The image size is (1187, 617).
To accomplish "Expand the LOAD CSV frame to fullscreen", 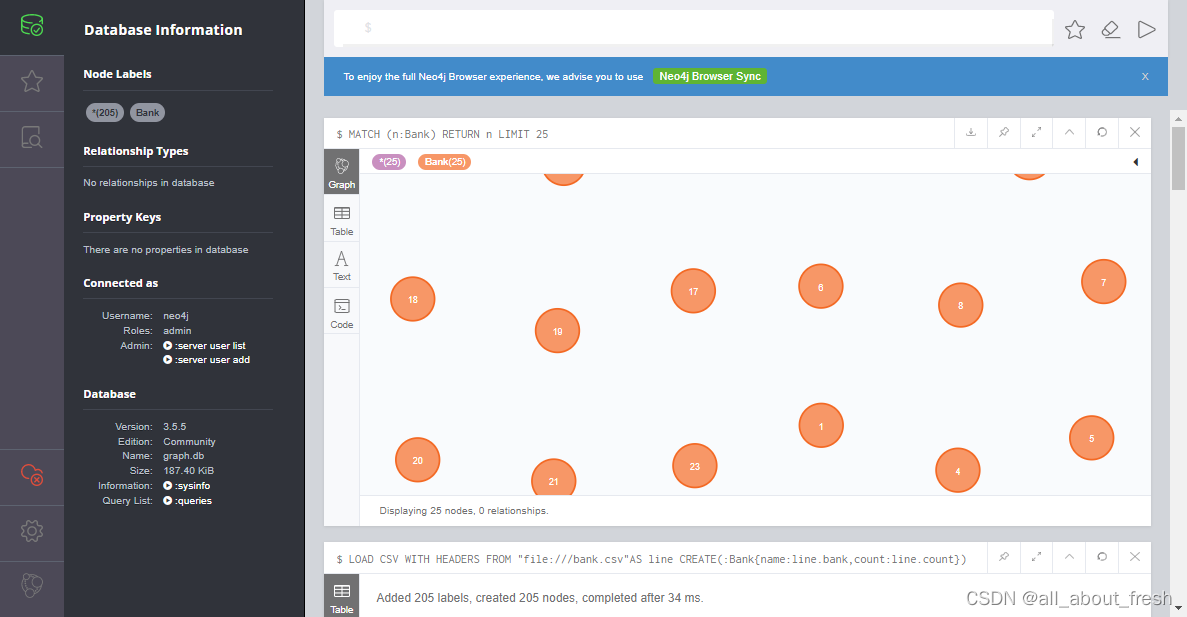I will coord(1036,557).
